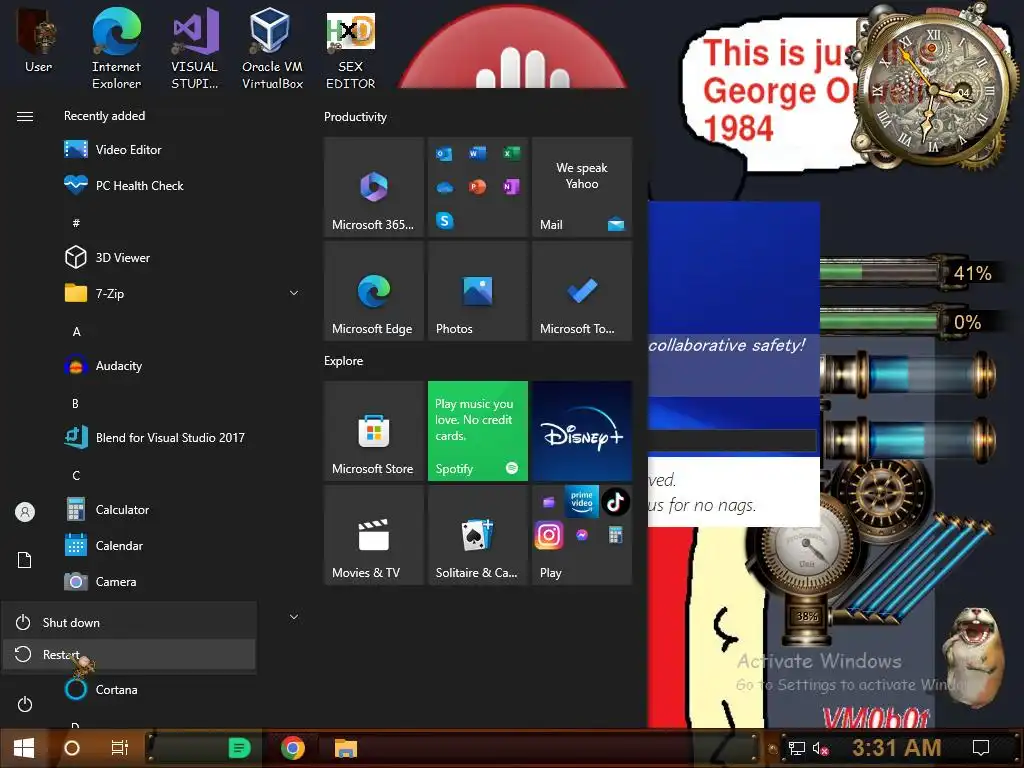The height and width of the screenshot is (768, 1024).
Task: Click the Windows Start button
Action: click(24, 748)
